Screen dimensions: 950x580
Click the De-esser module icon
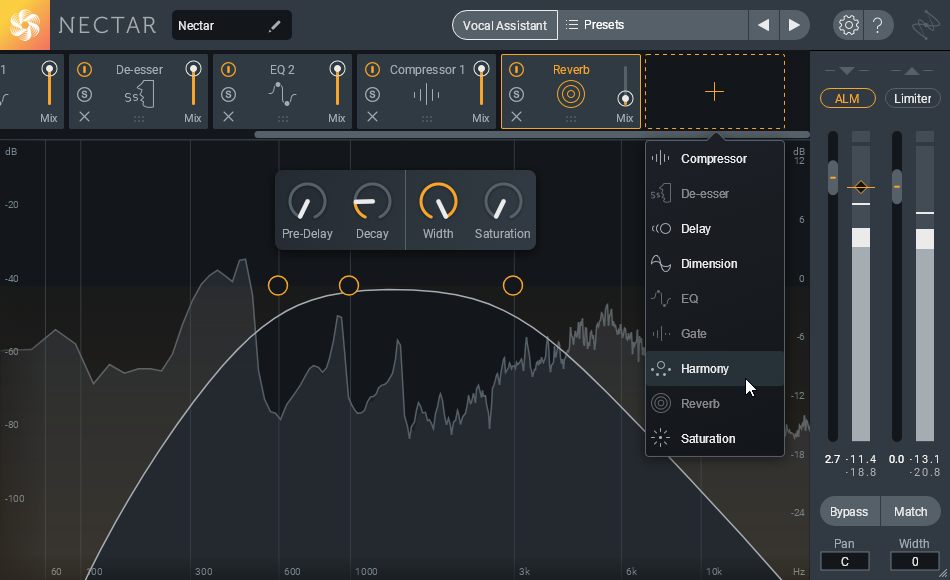click(139, 95)
